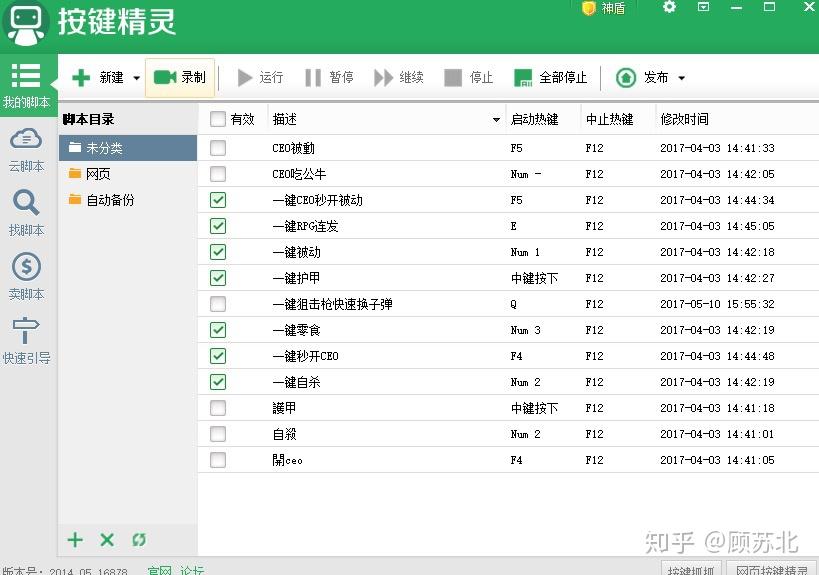This screenshot has height=575, width=819.
Task: Open the title bar dropdown menu icon
Action: tap(704, 7)
